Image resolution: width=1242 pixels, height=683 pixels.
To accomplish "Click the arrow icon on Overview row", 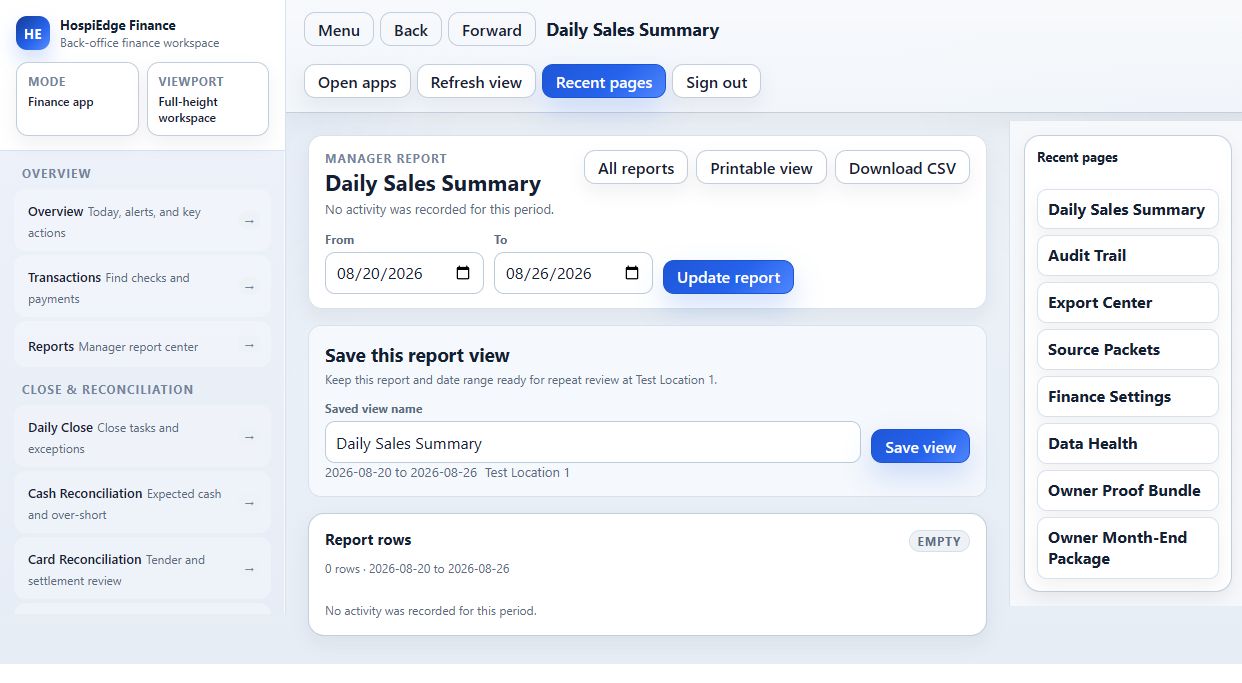I will coord(249,222).
